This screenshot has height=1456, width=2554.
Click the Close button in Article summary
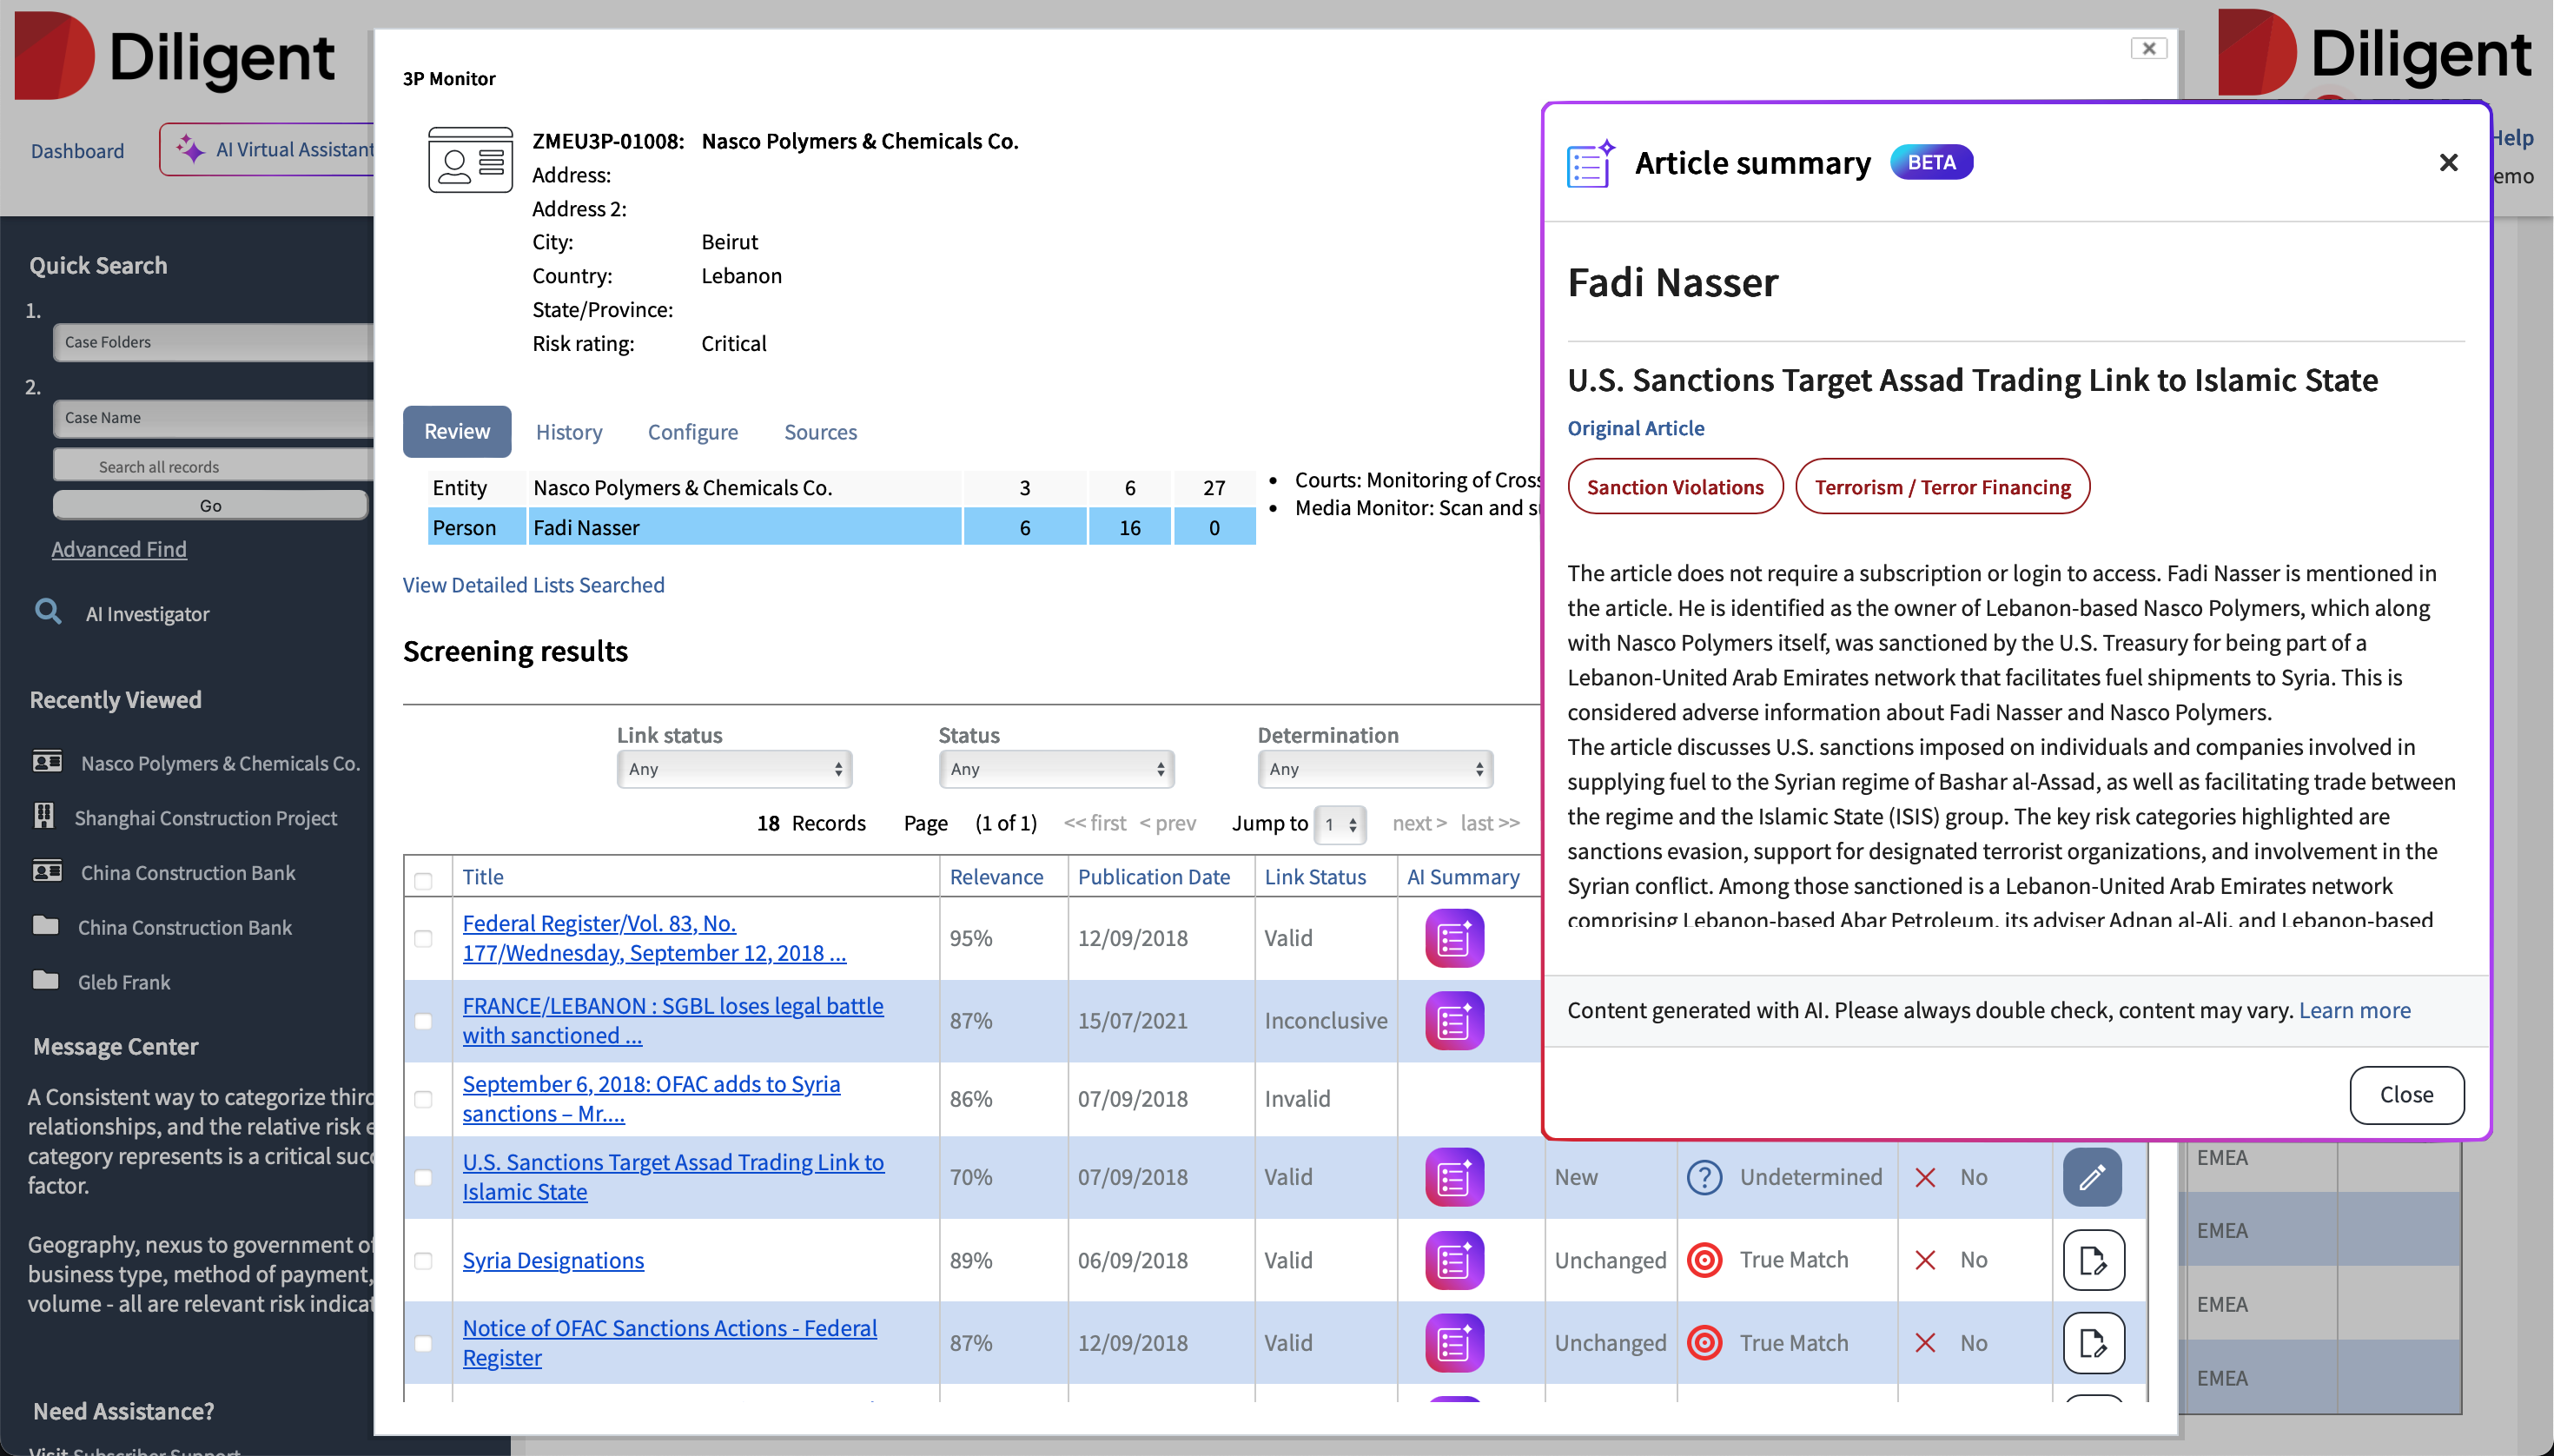[x=2406, y=1094]
